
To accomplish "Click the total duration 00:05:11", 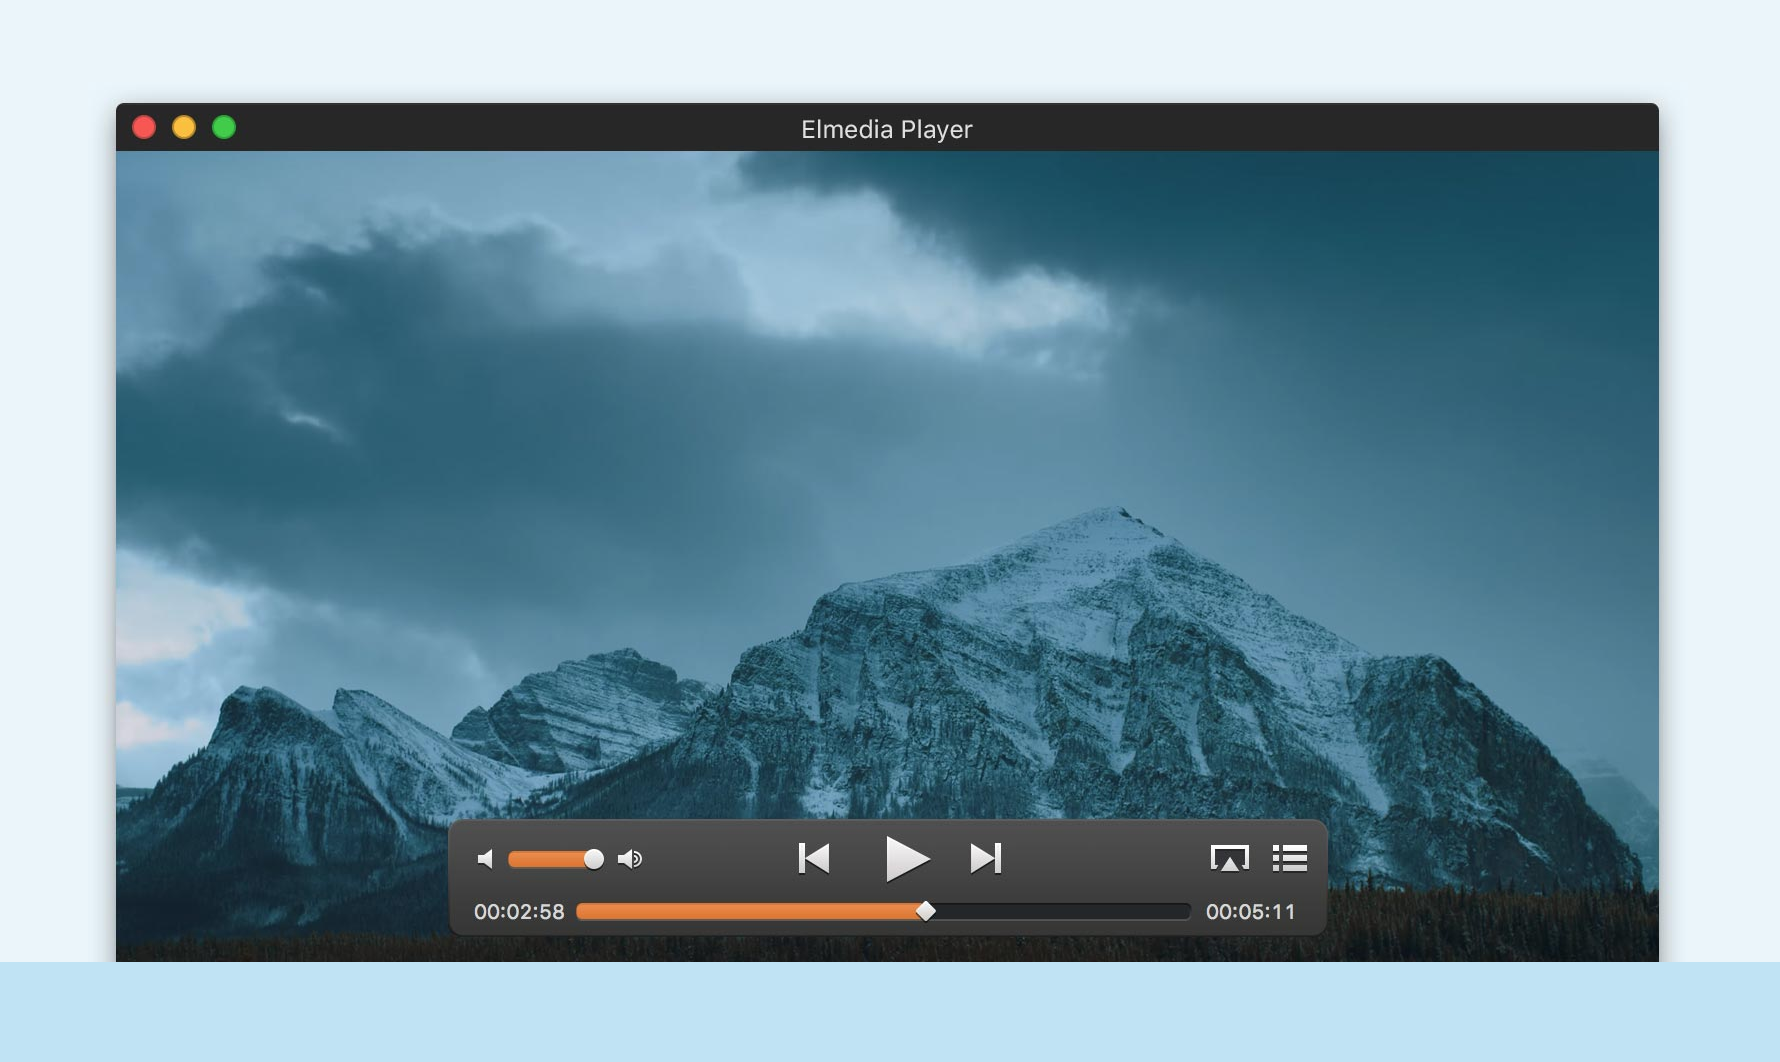I will click(x=1251, y=912).
